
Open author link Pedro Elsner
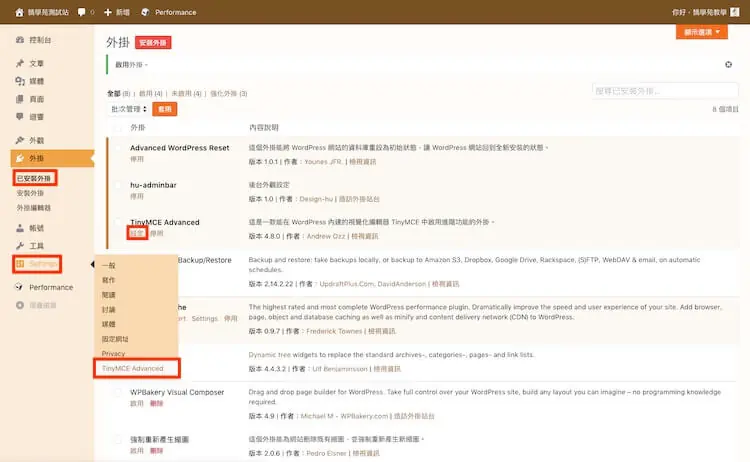click(x=326, y=453)
